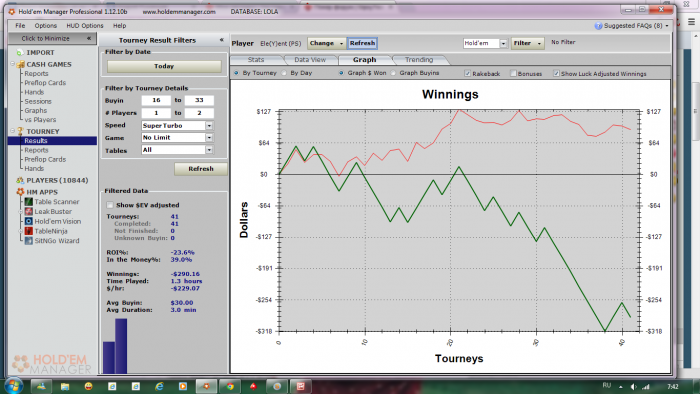Collapse the CASH GAMES tree node
700x394 pixels.
pos(12,64)
